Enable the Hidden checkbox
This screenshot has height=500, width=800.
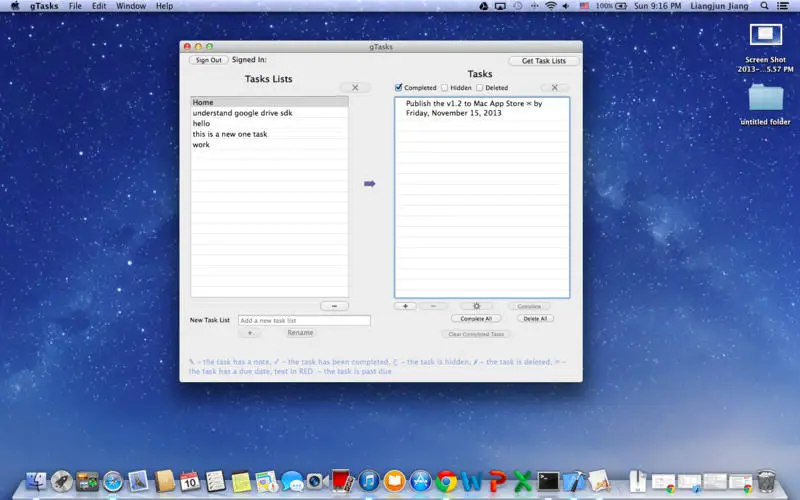point(444,88)
